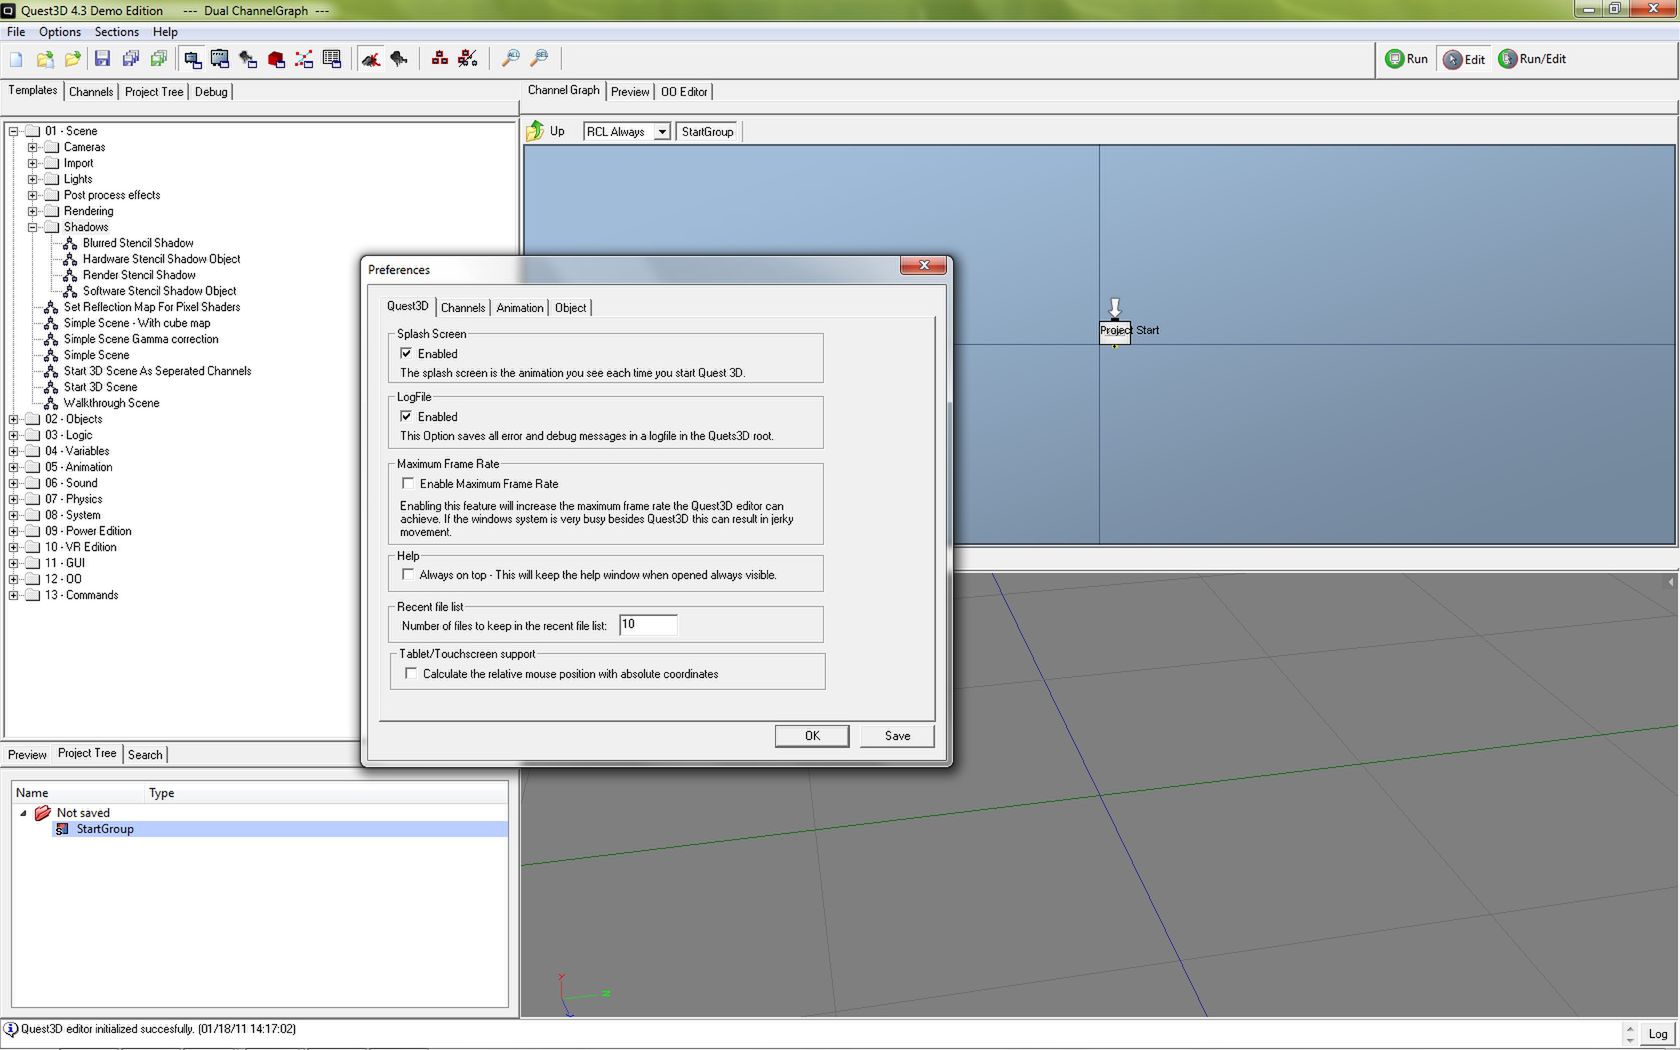Switch to Edit mode

pyautogui.click(x=1465, y=59)
